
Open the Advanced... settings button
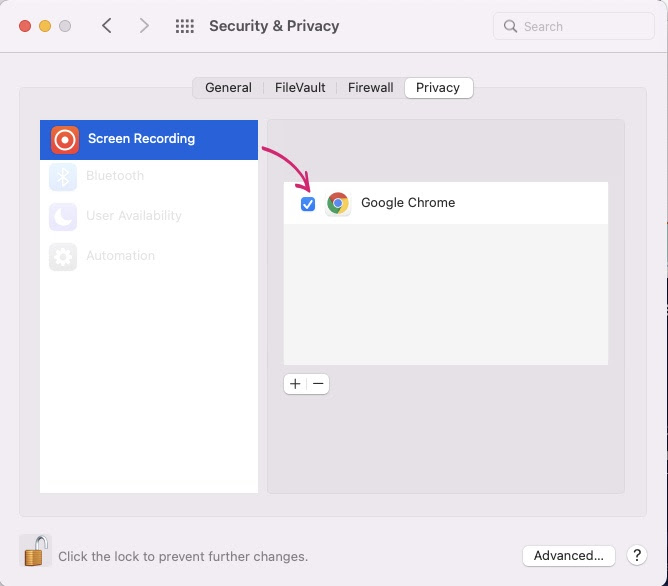pos(569,556)
